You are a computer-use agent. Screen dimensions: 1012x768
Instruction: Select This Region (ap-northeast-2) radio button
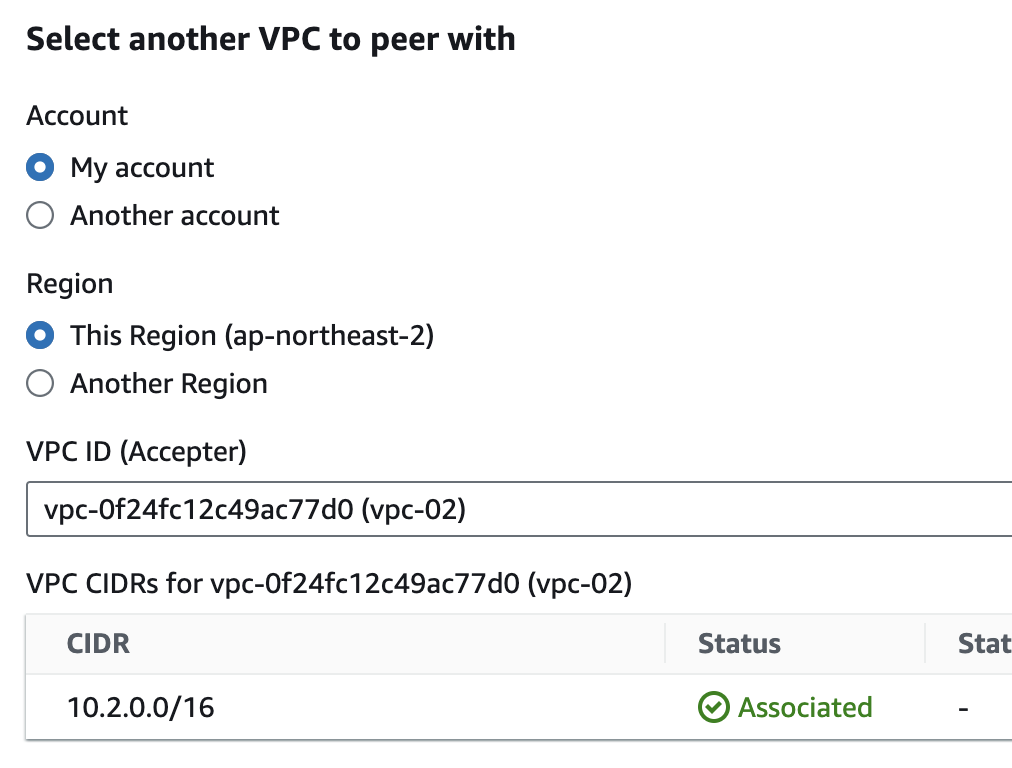click(40, 335)
